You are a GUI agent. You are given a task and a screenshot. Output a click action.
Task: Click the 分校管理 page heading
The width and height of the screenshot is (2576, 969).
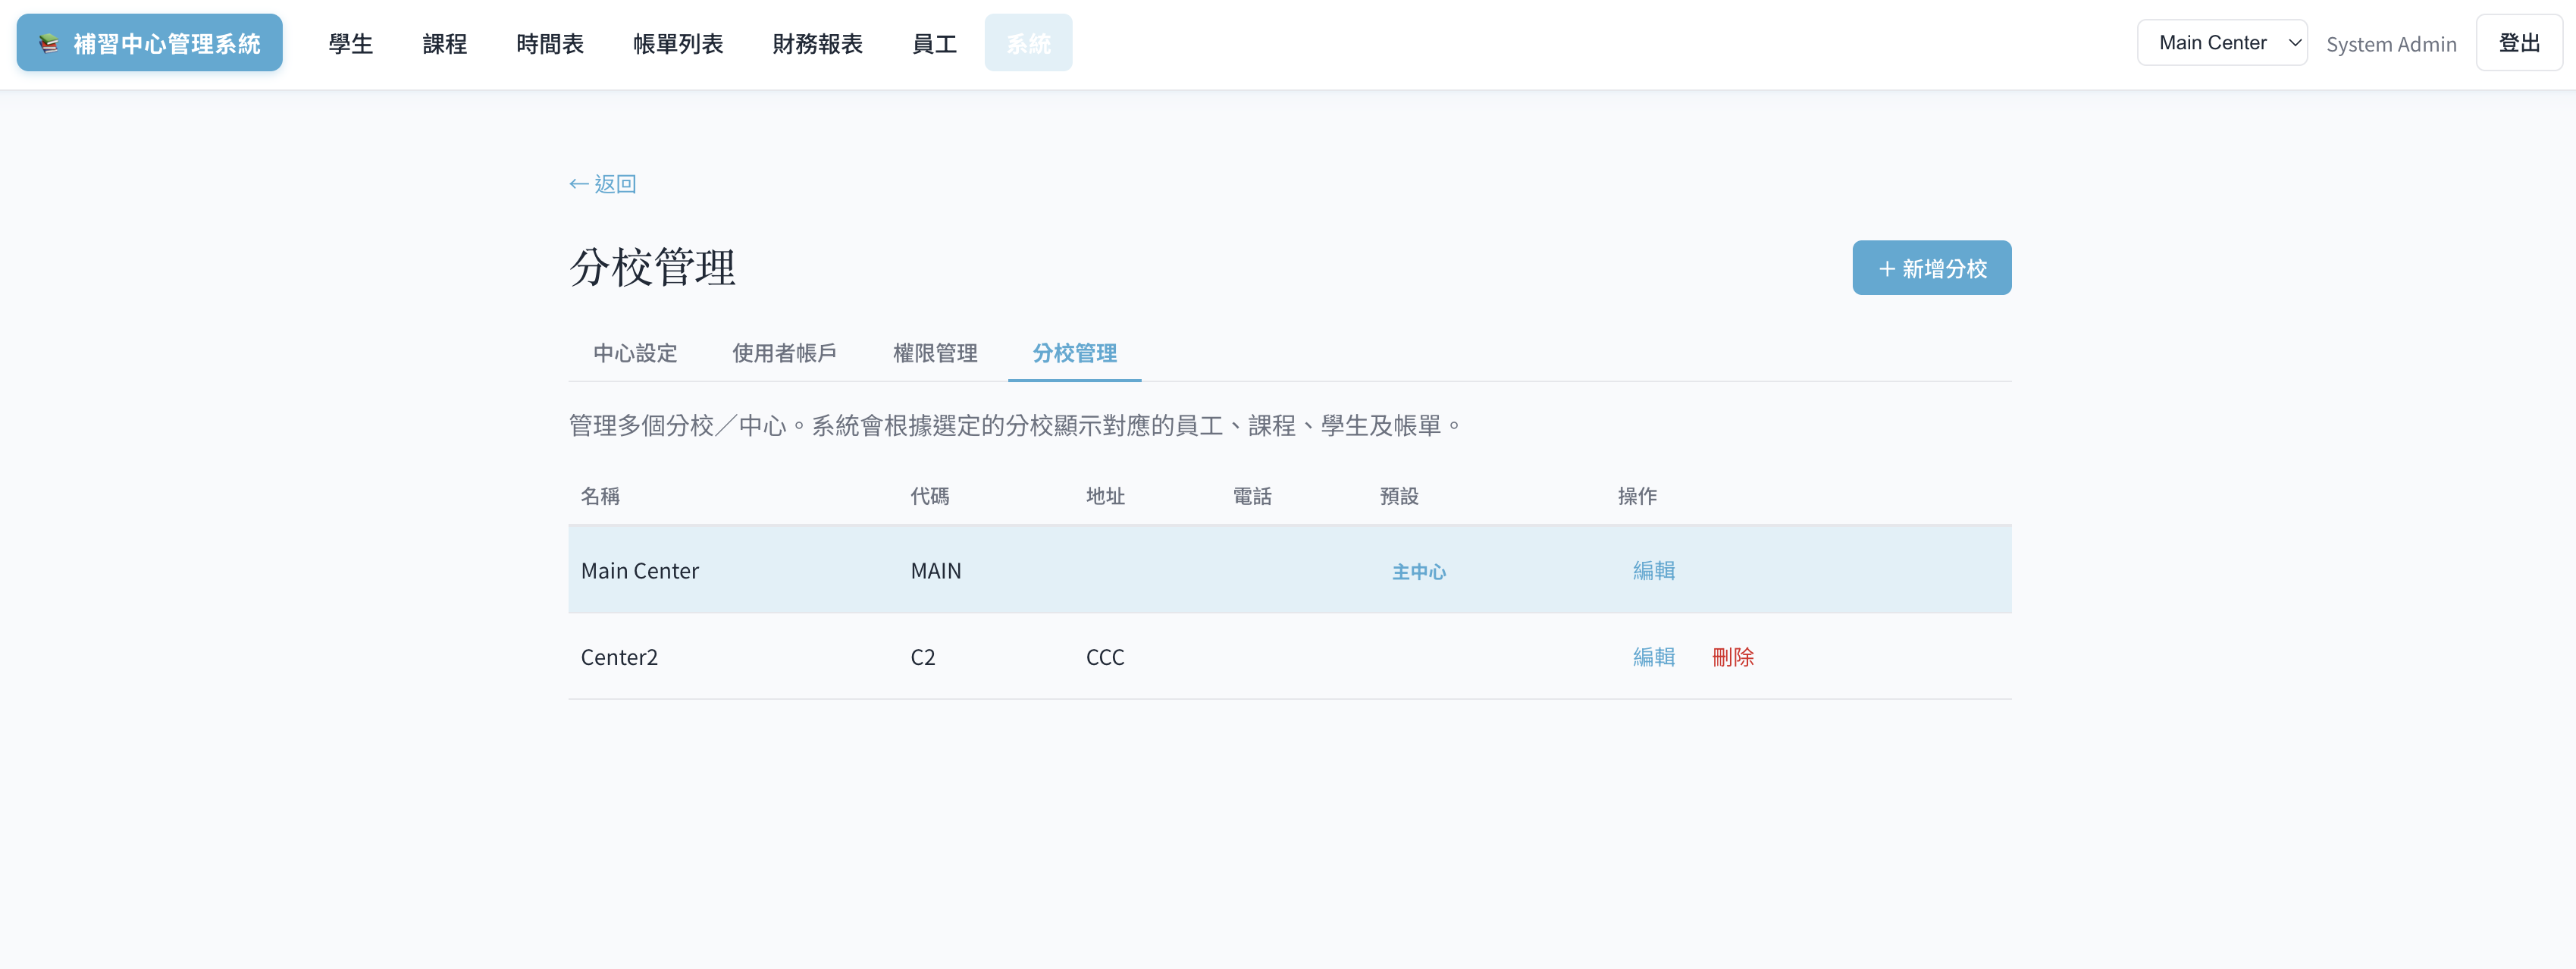tap(653, 267)
